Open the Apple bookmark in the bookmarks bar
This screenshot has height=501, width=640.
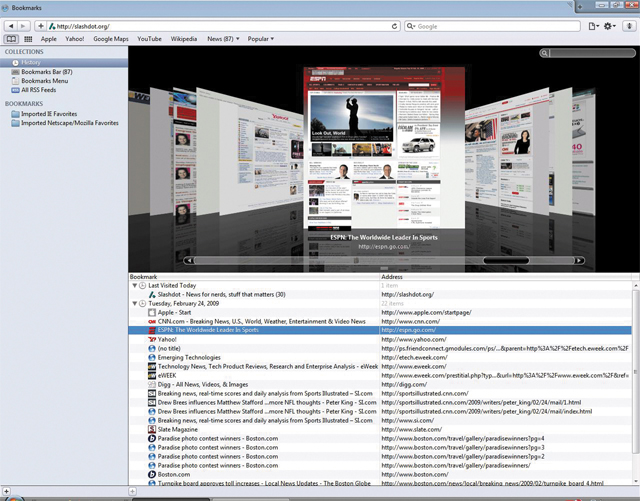(x=49, y=39)
